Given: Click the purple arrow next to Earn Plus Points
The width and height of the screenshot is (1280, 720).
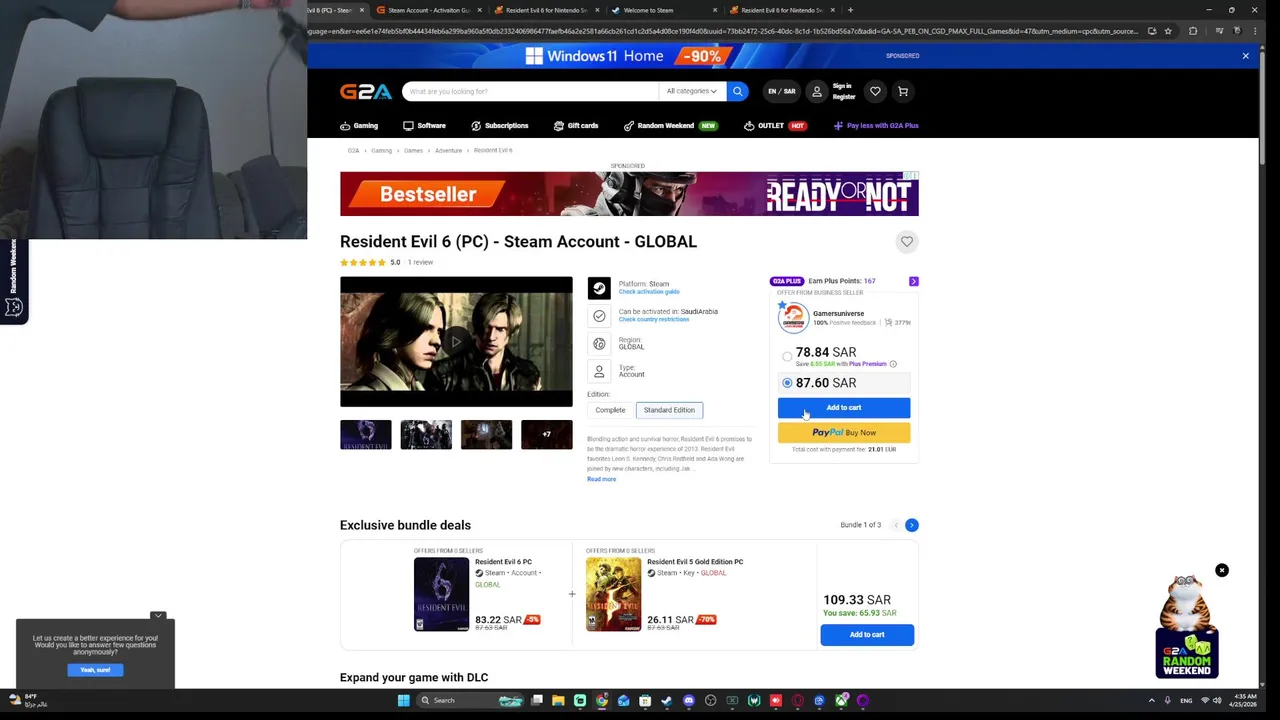Looking at the screenshot, I should point(913,281).
